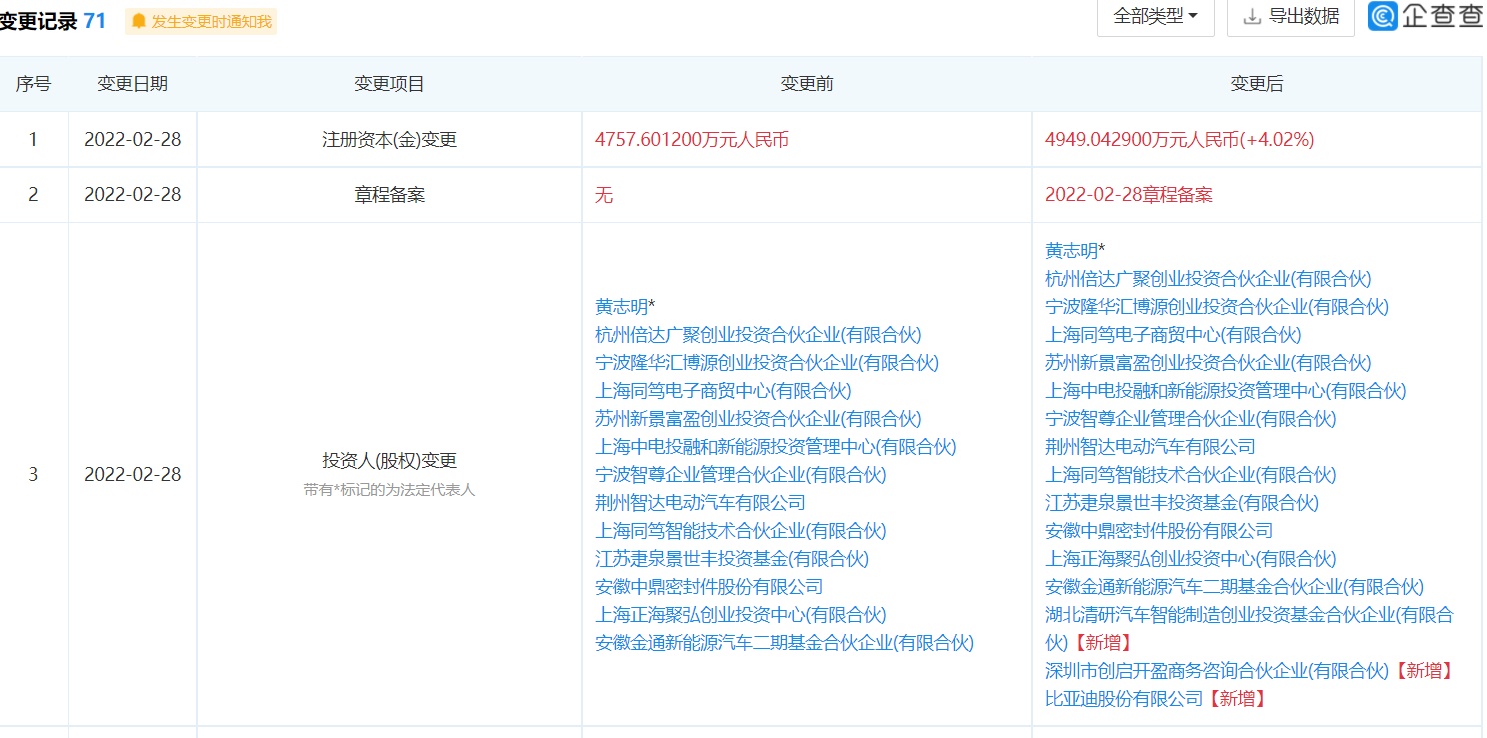Open 上海正海聚弘 link in 变更后
The height and width of the screenshot is (738, 1487).
[1190, 559]
